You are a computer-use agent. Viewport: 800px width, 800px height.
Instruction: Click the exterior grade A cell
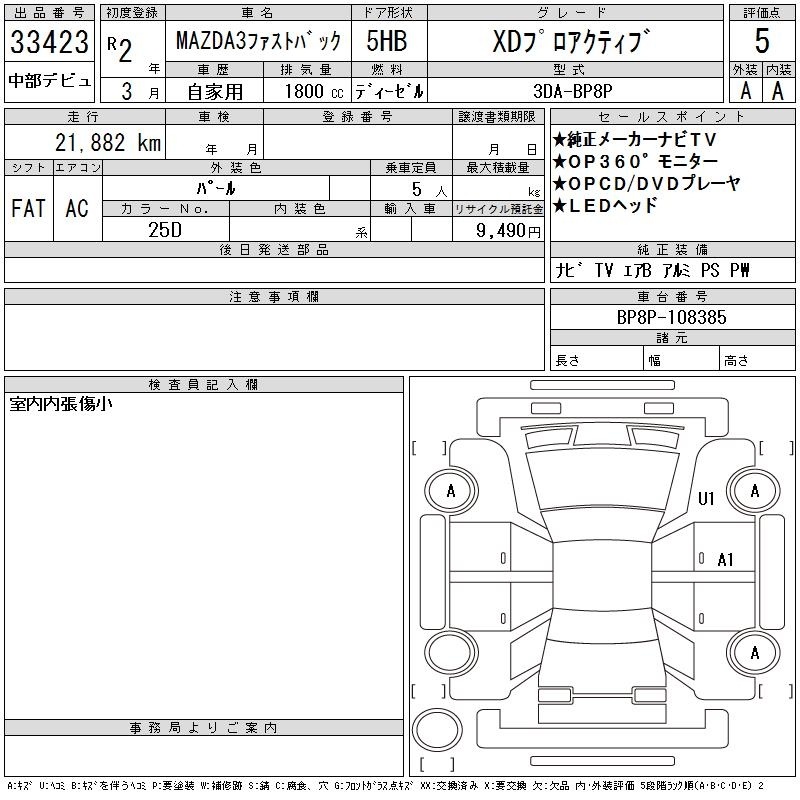coord(745,90)
